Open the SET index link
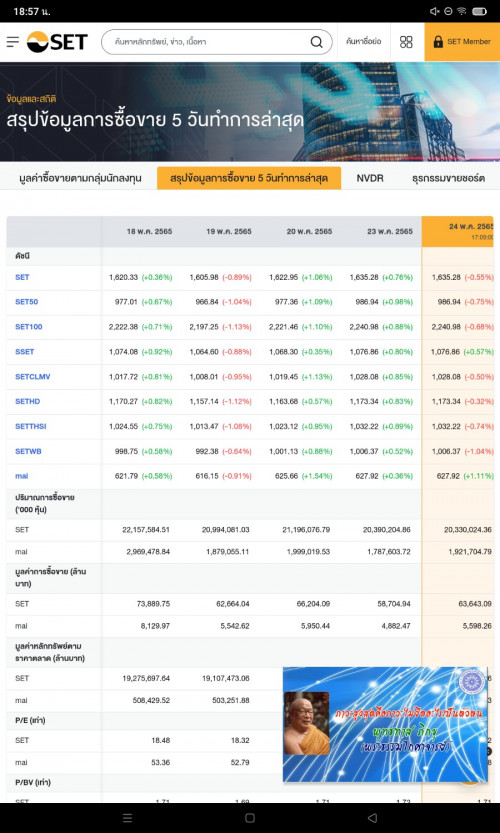 (22, 277)
